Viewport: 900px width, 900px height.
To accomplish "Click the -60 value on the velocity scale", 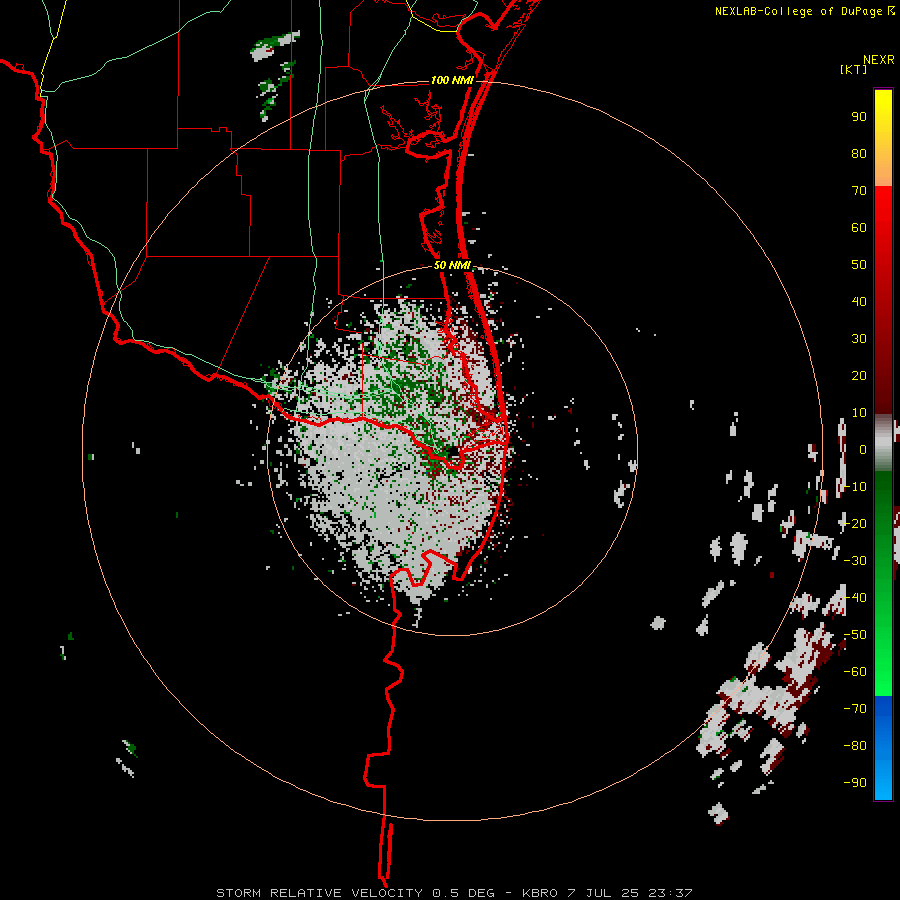I will [x=855, y=672].
